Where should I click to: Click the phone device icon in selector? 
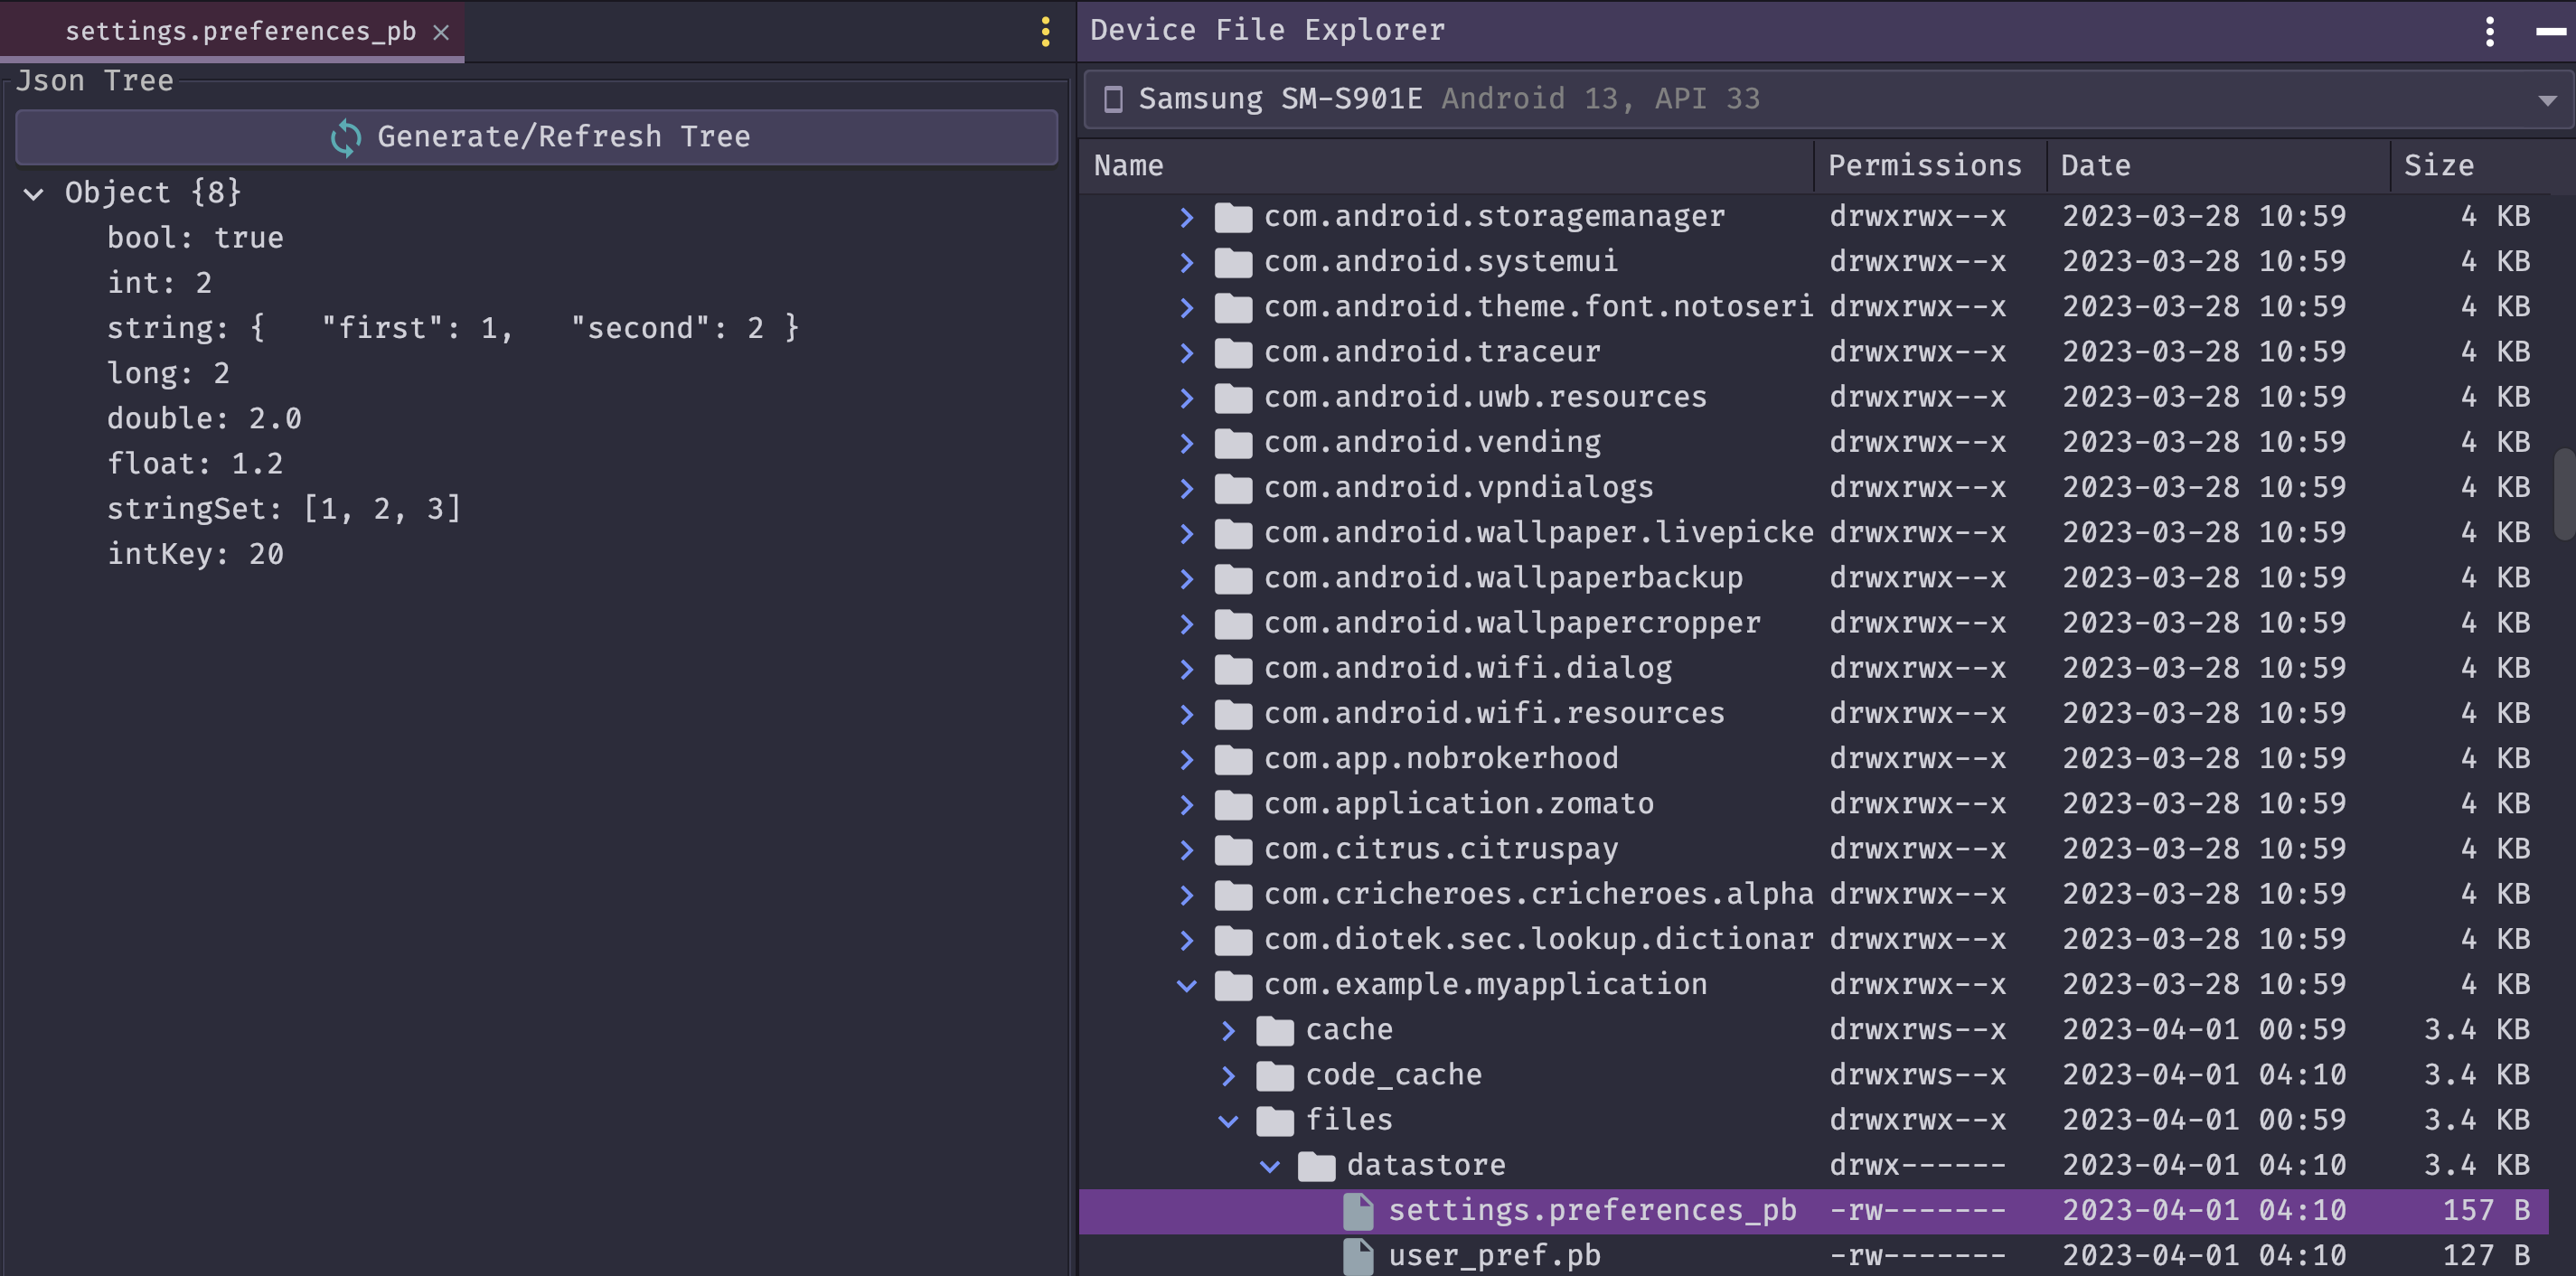[1112, 99]
